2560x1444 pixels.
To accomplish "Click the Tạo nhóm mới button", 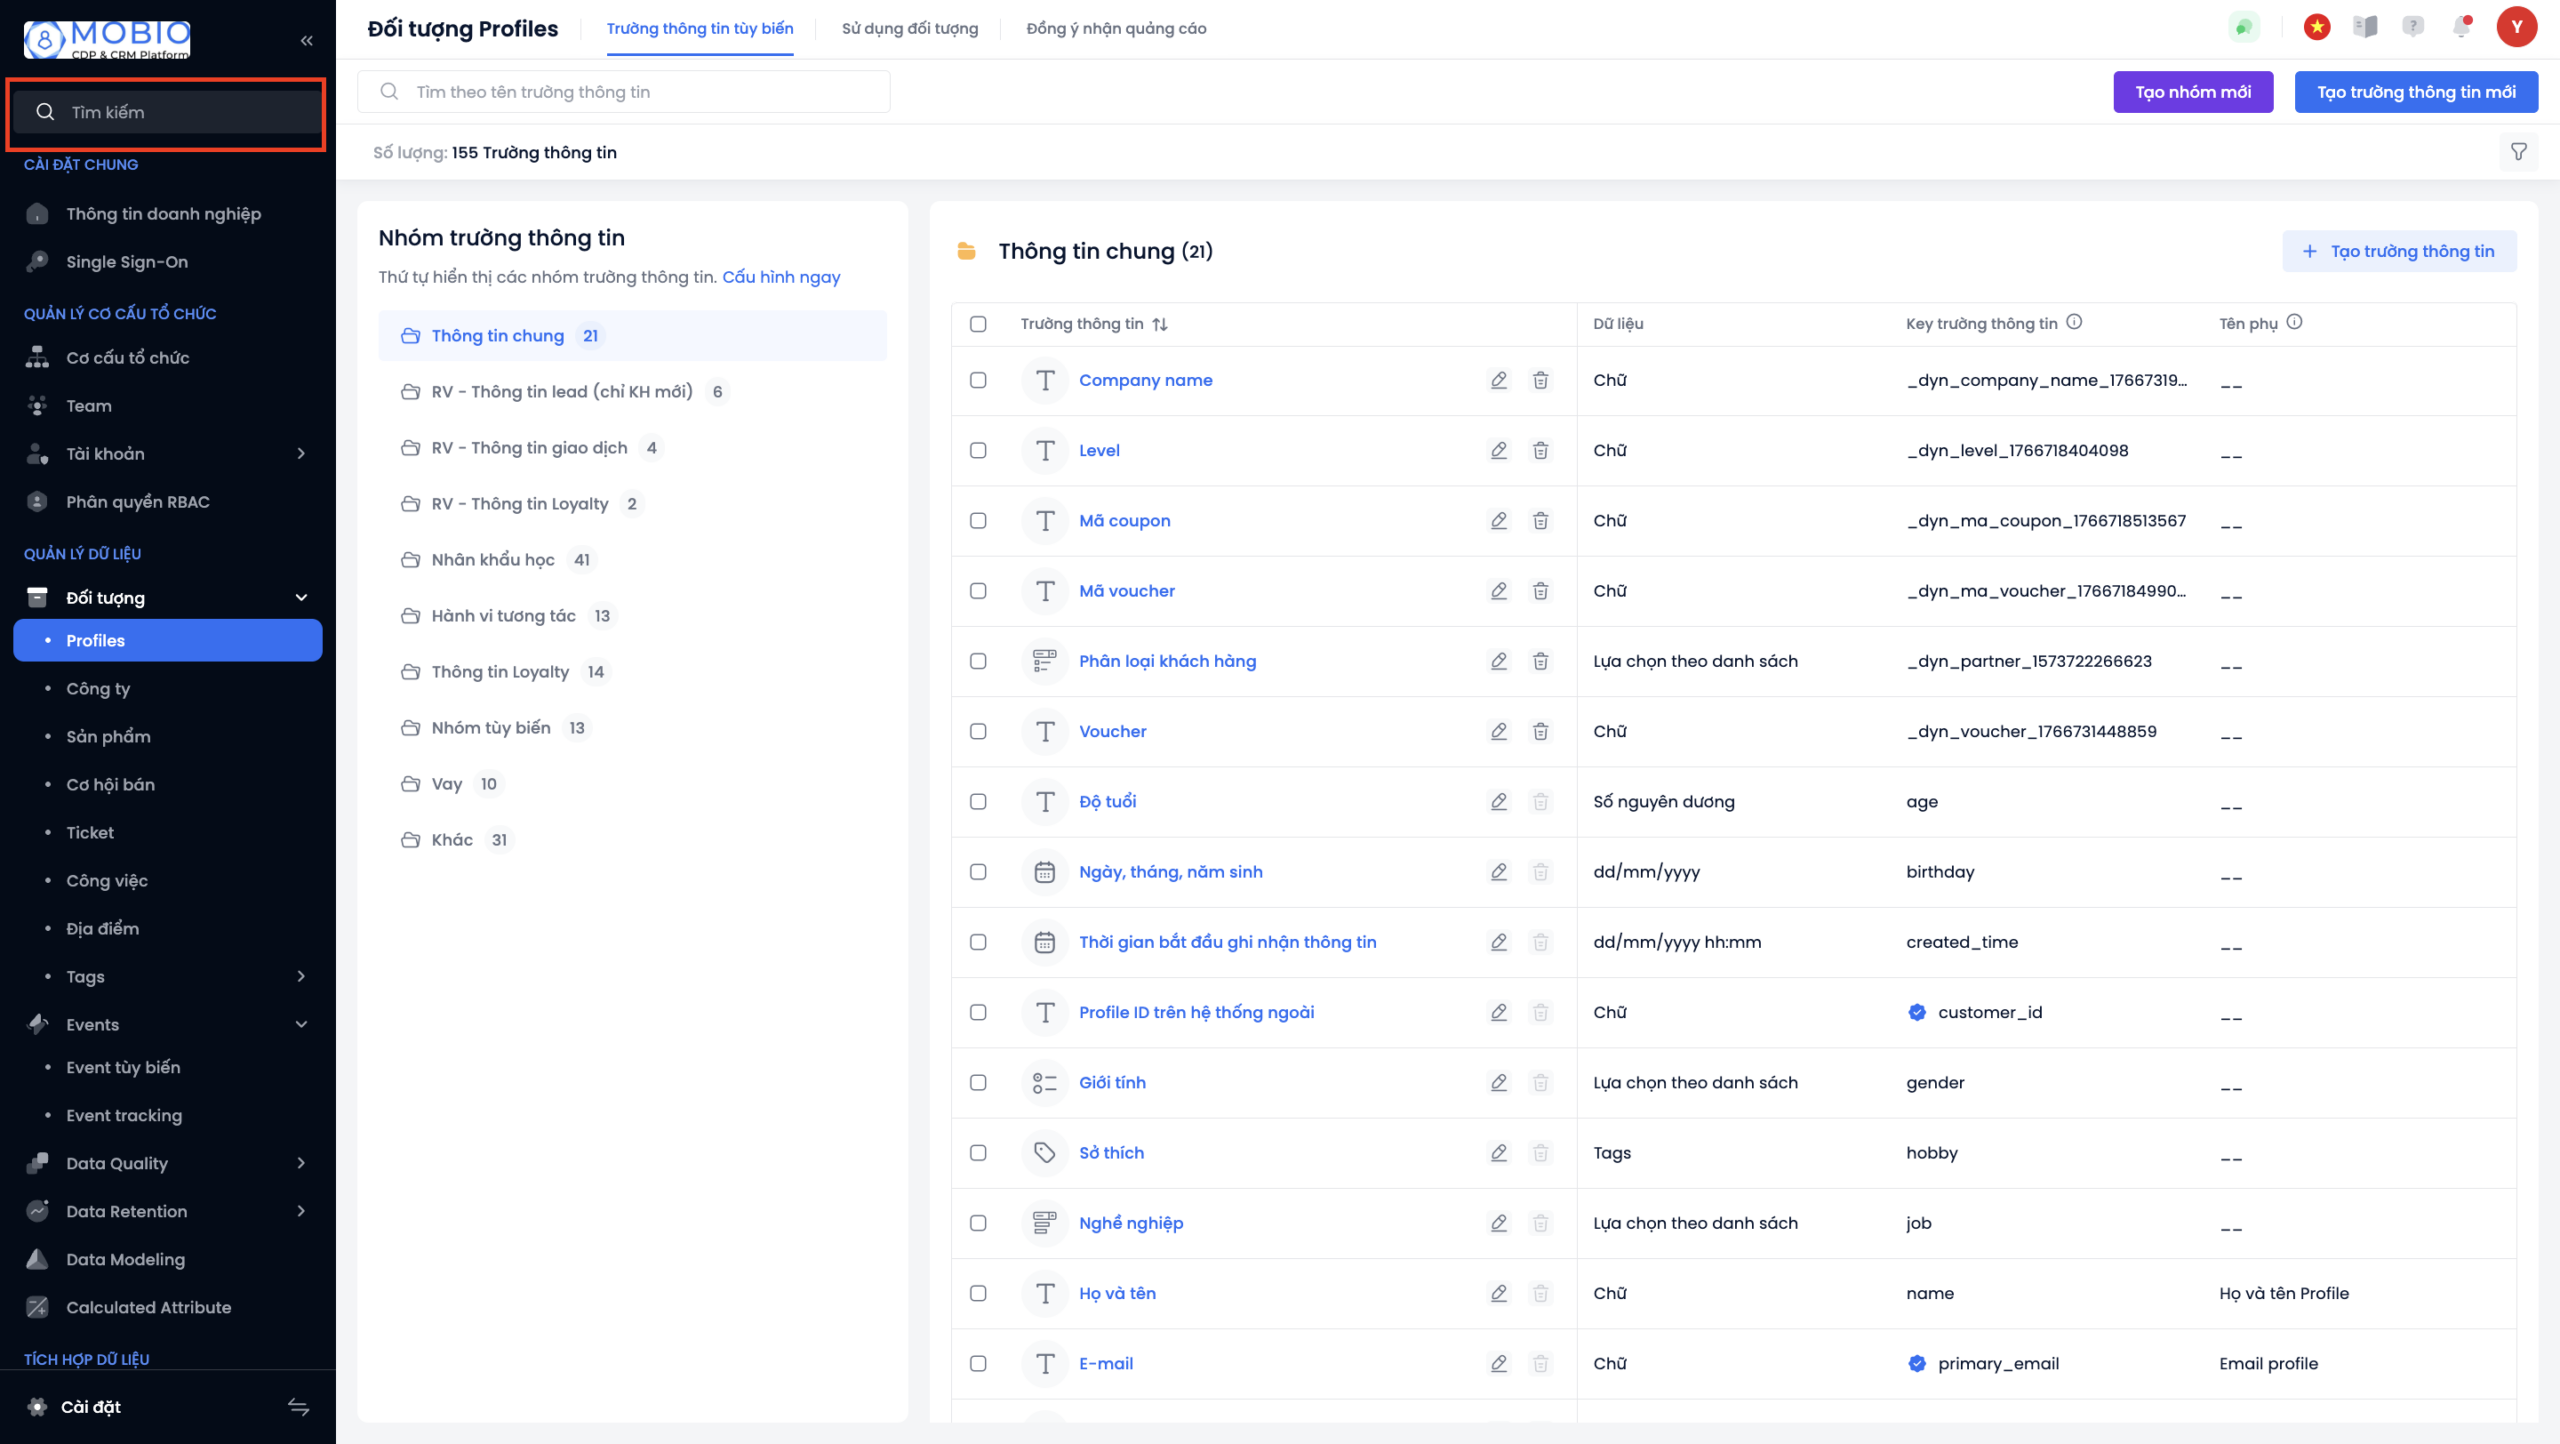I will click(2192, 92).
